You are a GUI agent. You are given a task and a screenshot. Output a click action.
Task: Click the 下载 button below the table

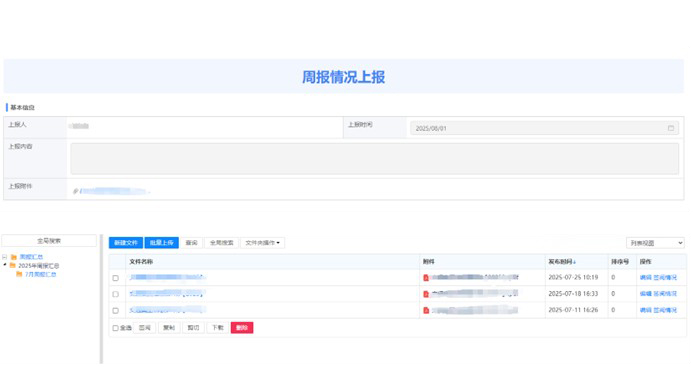217,328
